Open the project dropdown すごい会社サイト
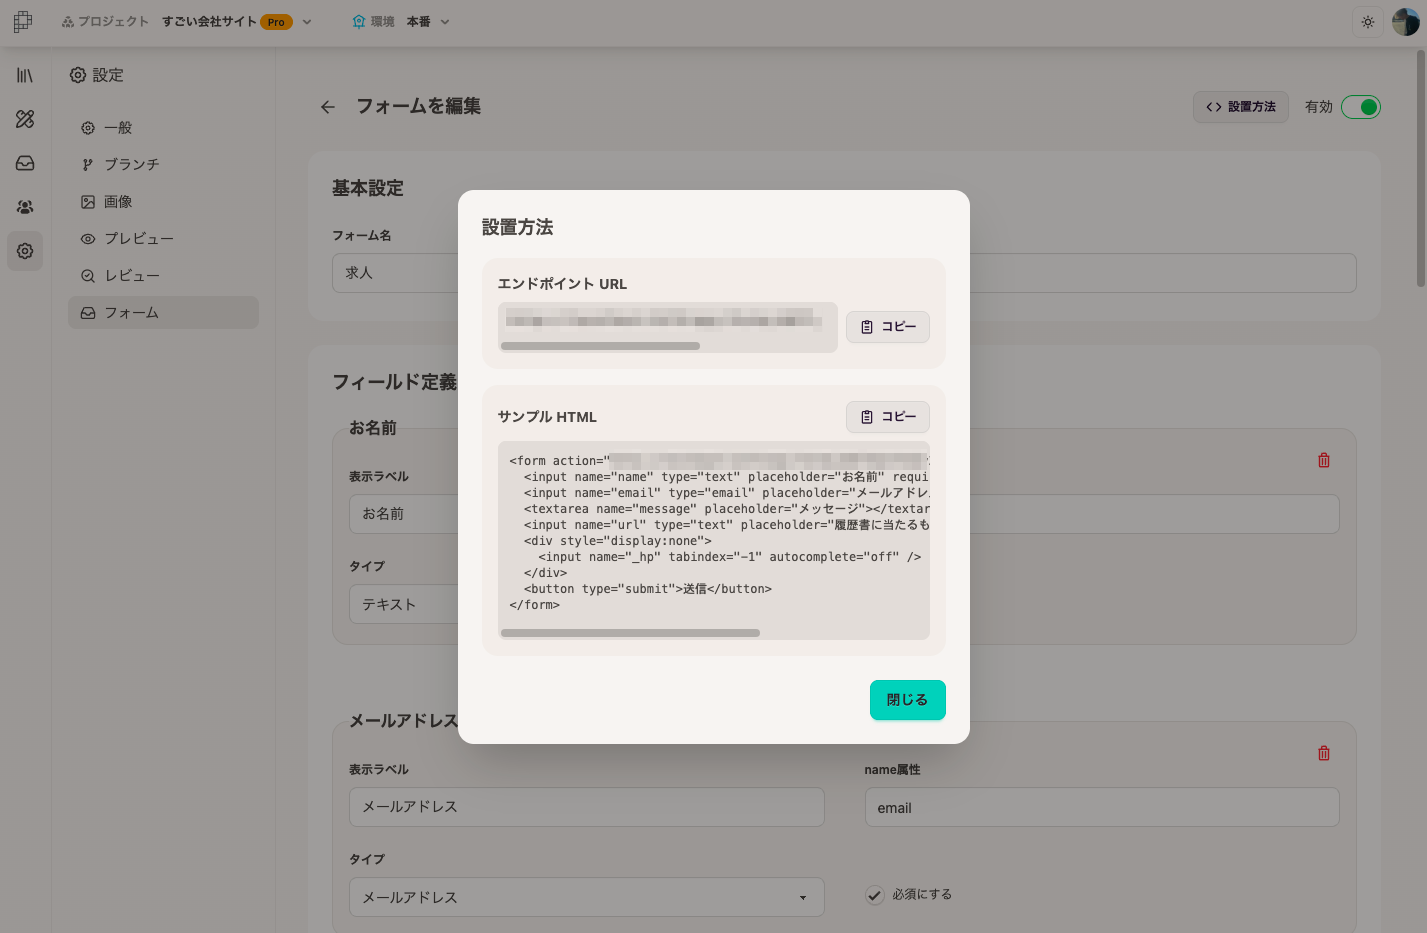Screen dimensions: 1427x933 click(236, 22)
